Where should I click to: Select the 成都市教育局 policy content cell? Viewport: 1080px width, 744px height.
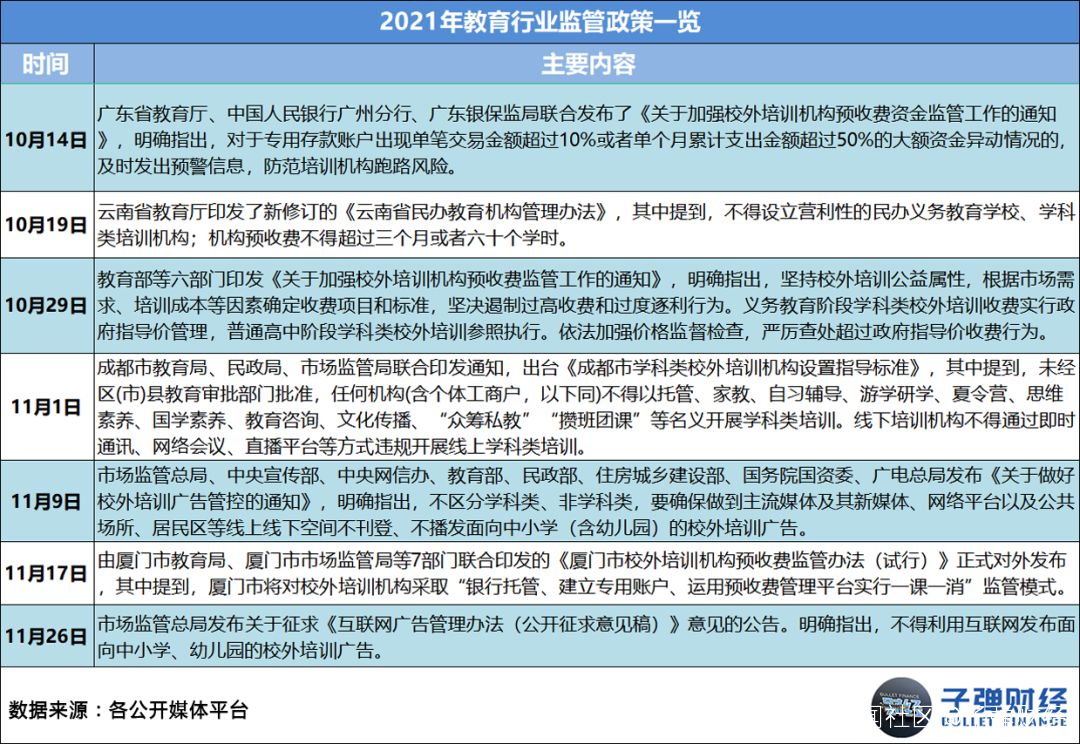pyautogui.click(x=587, y=407)
